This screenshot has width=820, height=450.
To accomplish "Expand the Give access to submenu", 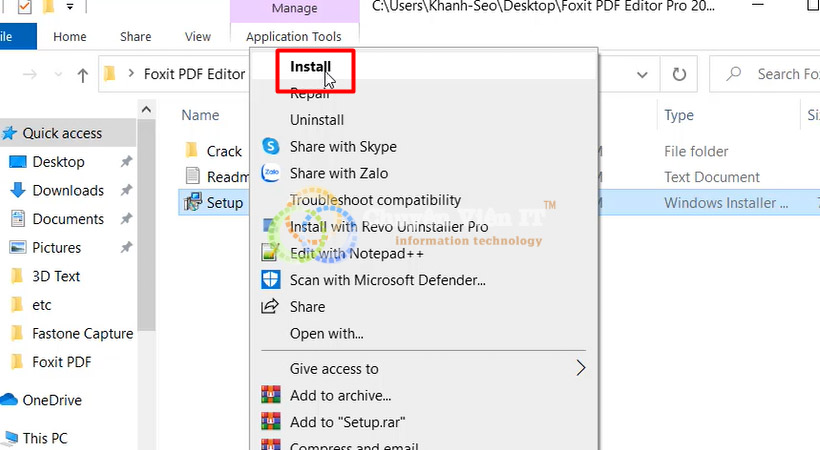I will point(581,368).
